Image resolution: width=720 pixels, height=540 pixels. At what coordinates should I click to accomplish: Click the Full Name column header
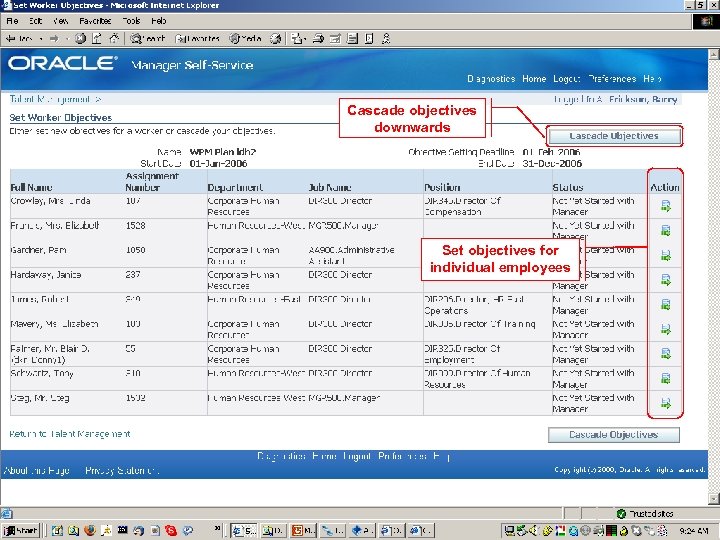pos(31,187)
